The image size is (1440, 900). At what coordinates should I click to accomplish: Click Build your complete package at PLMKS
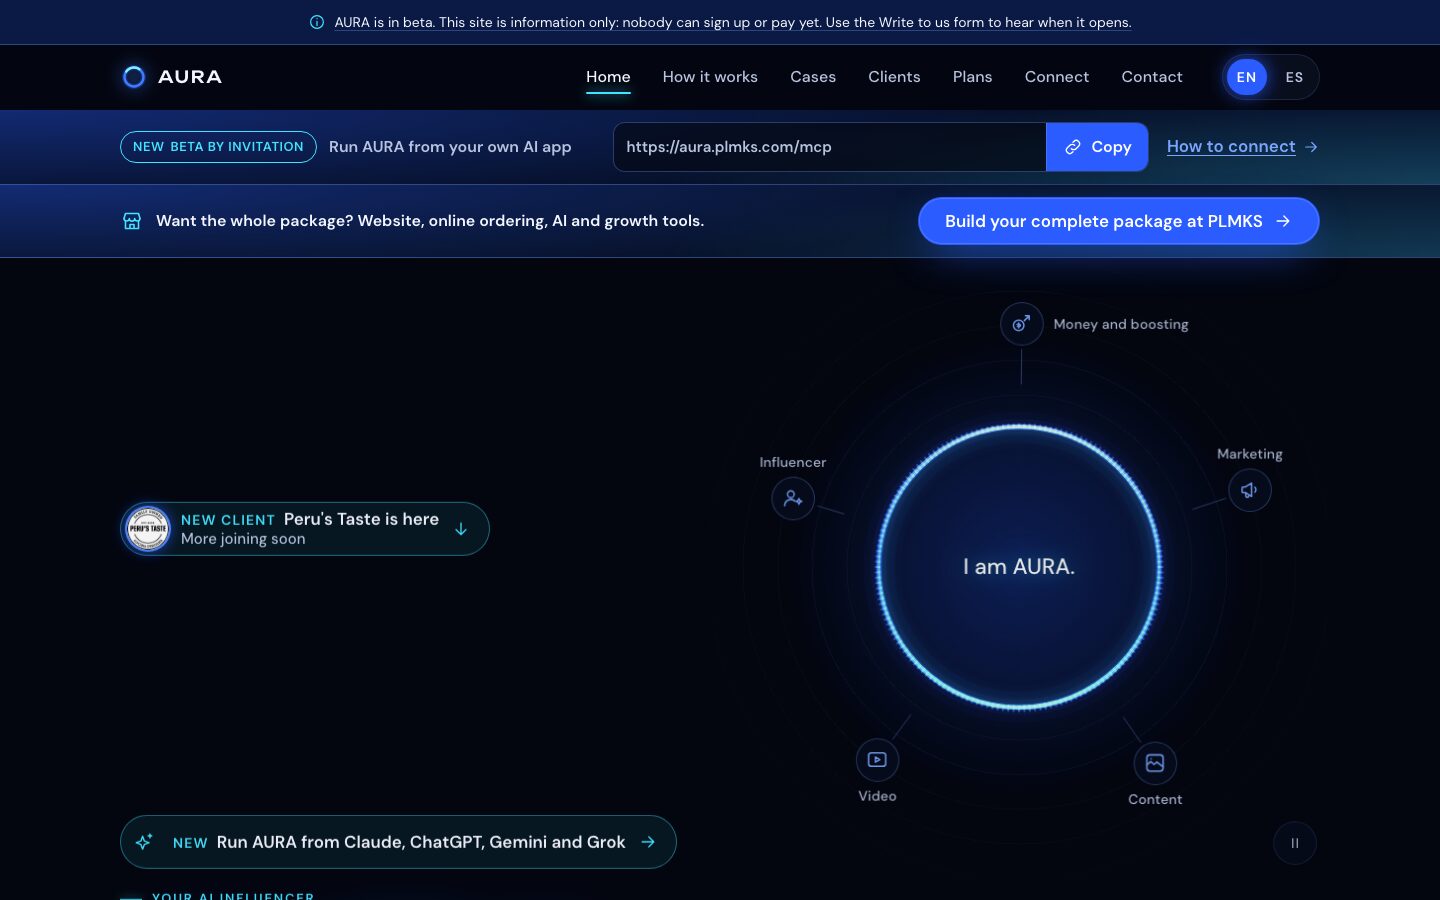coord(1118,221)
